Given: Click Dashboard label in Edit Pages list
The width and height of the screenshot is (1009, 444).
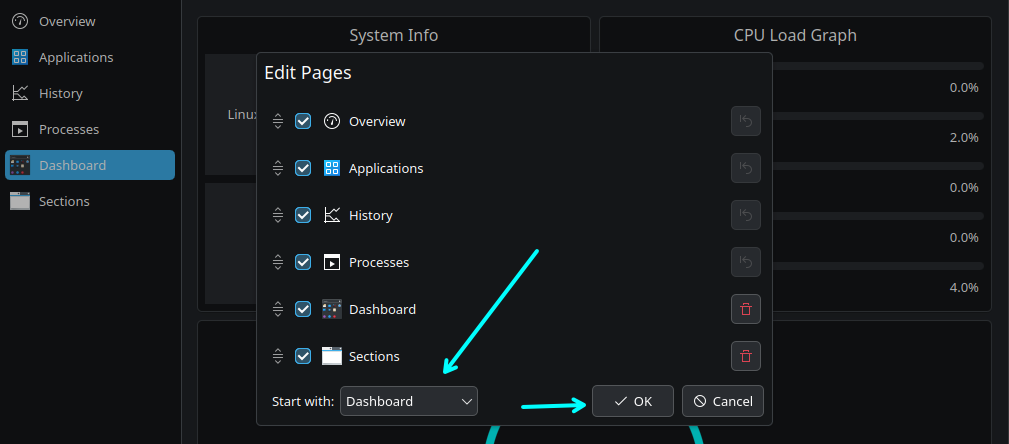Looking at the screenshot, I should (382, 310).
